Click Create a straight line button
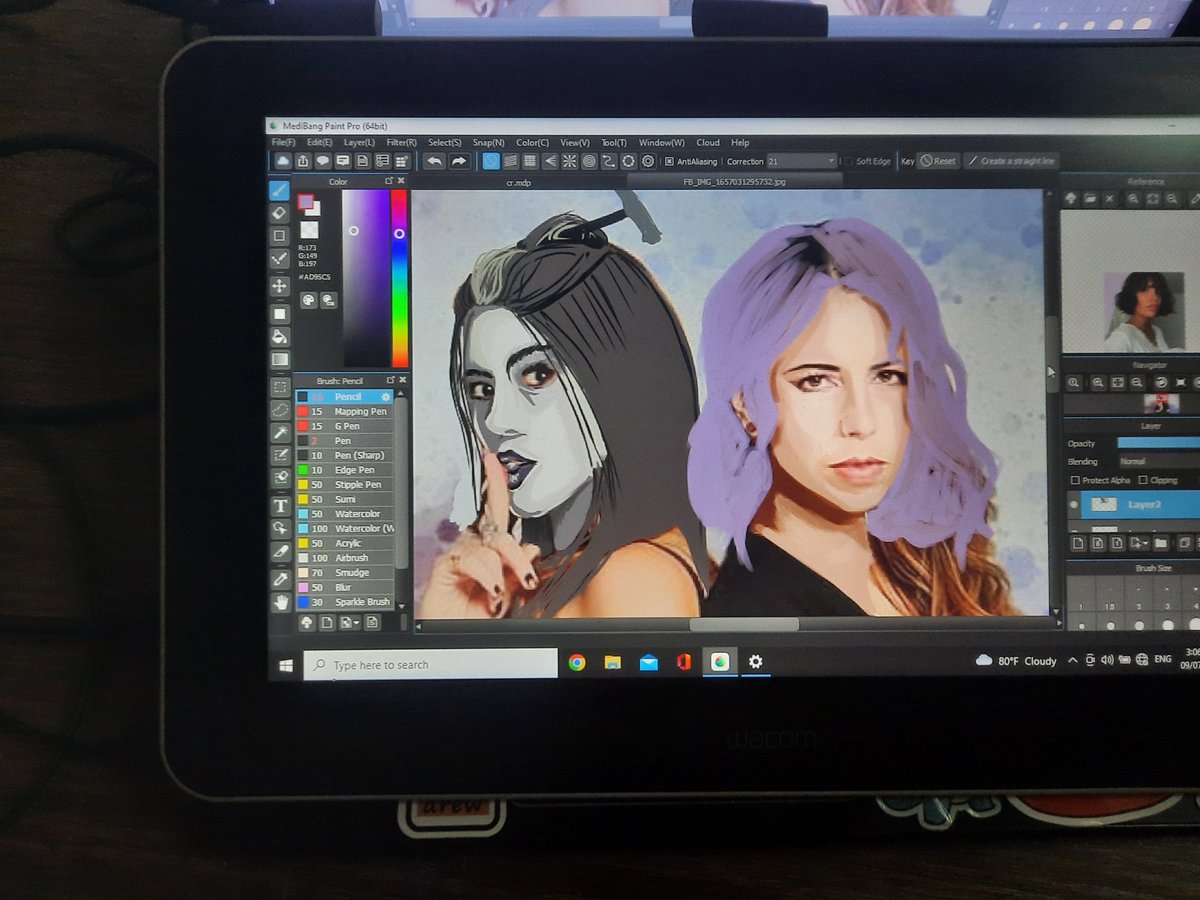Image resolution: width=1200 pixels, height=900 pixels. point(1010,161)
